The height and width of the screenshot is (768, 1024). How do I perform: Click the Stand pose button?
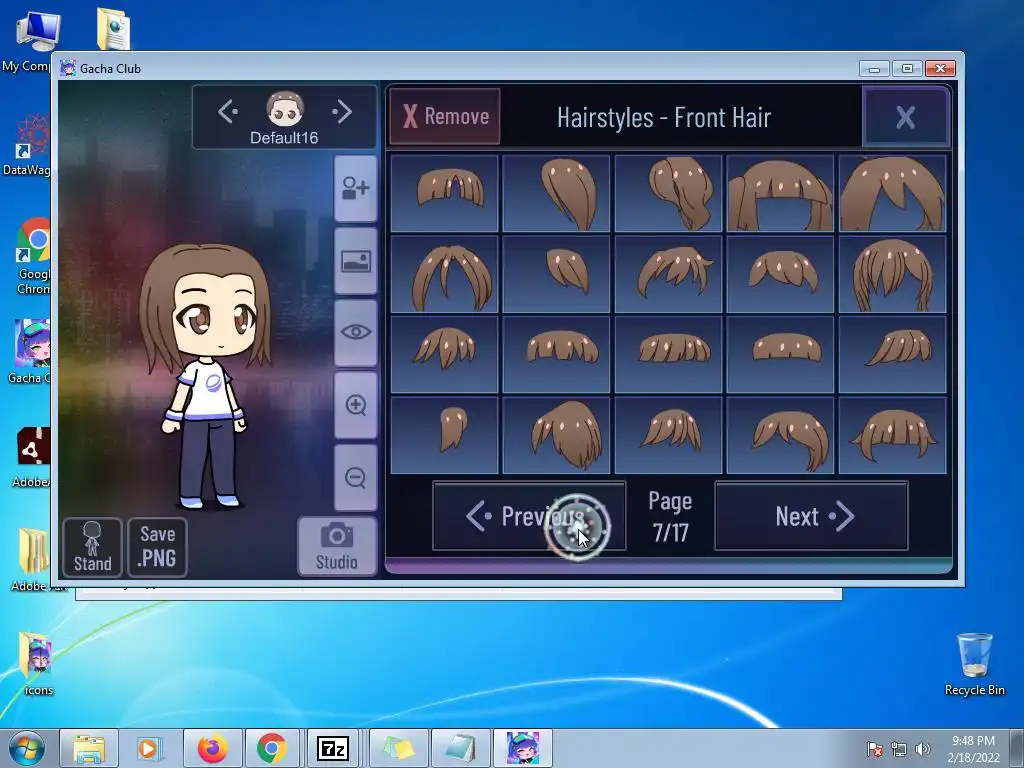(x=92, y=547)
